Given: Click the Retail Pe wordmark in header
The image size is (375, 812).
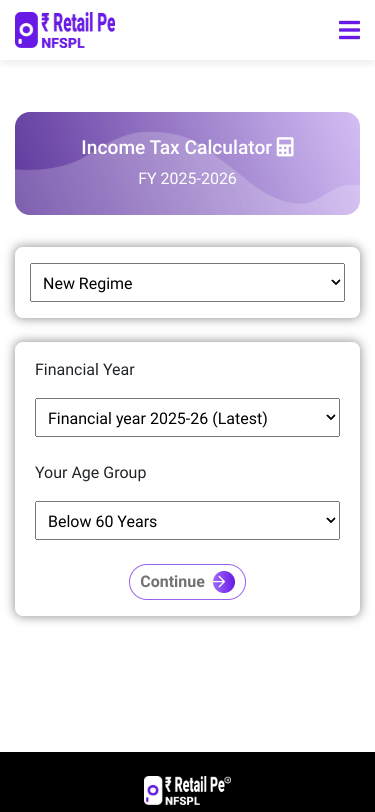Looking at the screenshot, I should pyautogui.click(x=78, y=24).
